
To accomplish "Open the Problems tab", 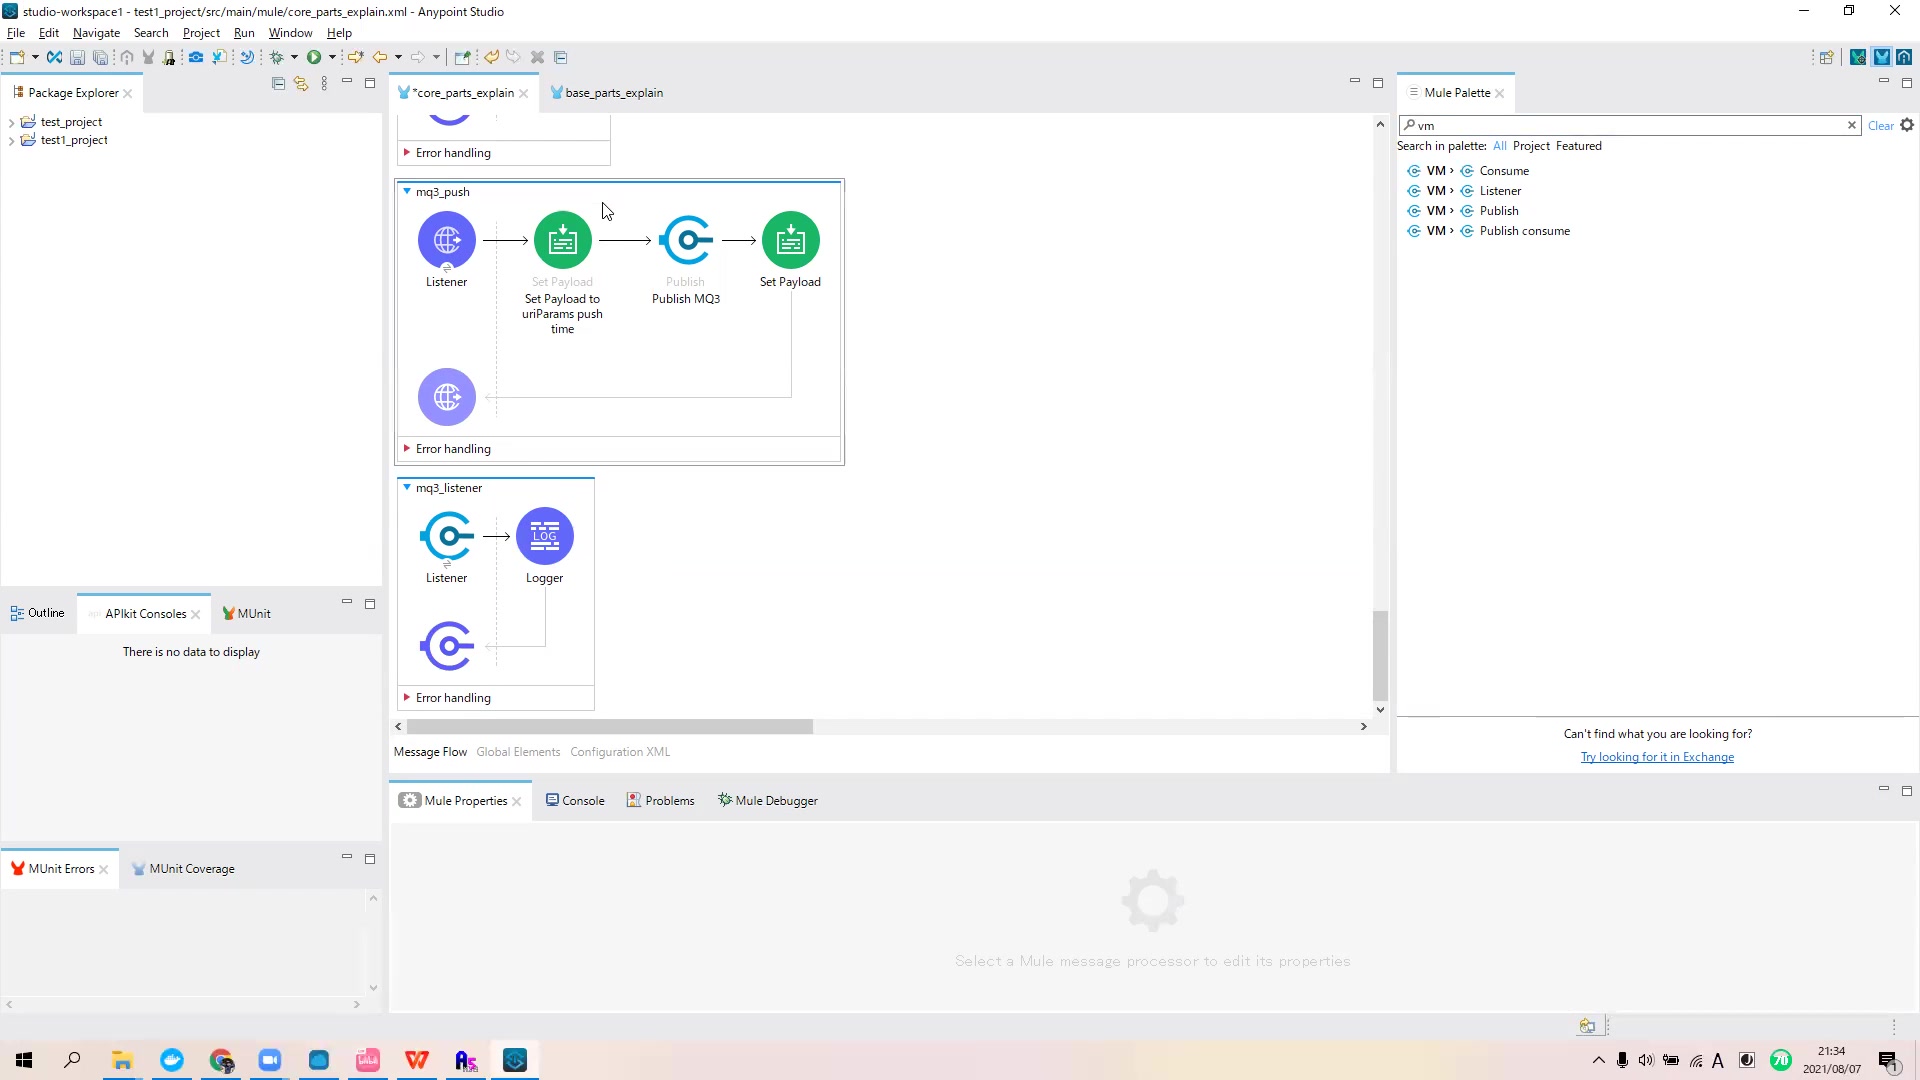I will 660,801.
